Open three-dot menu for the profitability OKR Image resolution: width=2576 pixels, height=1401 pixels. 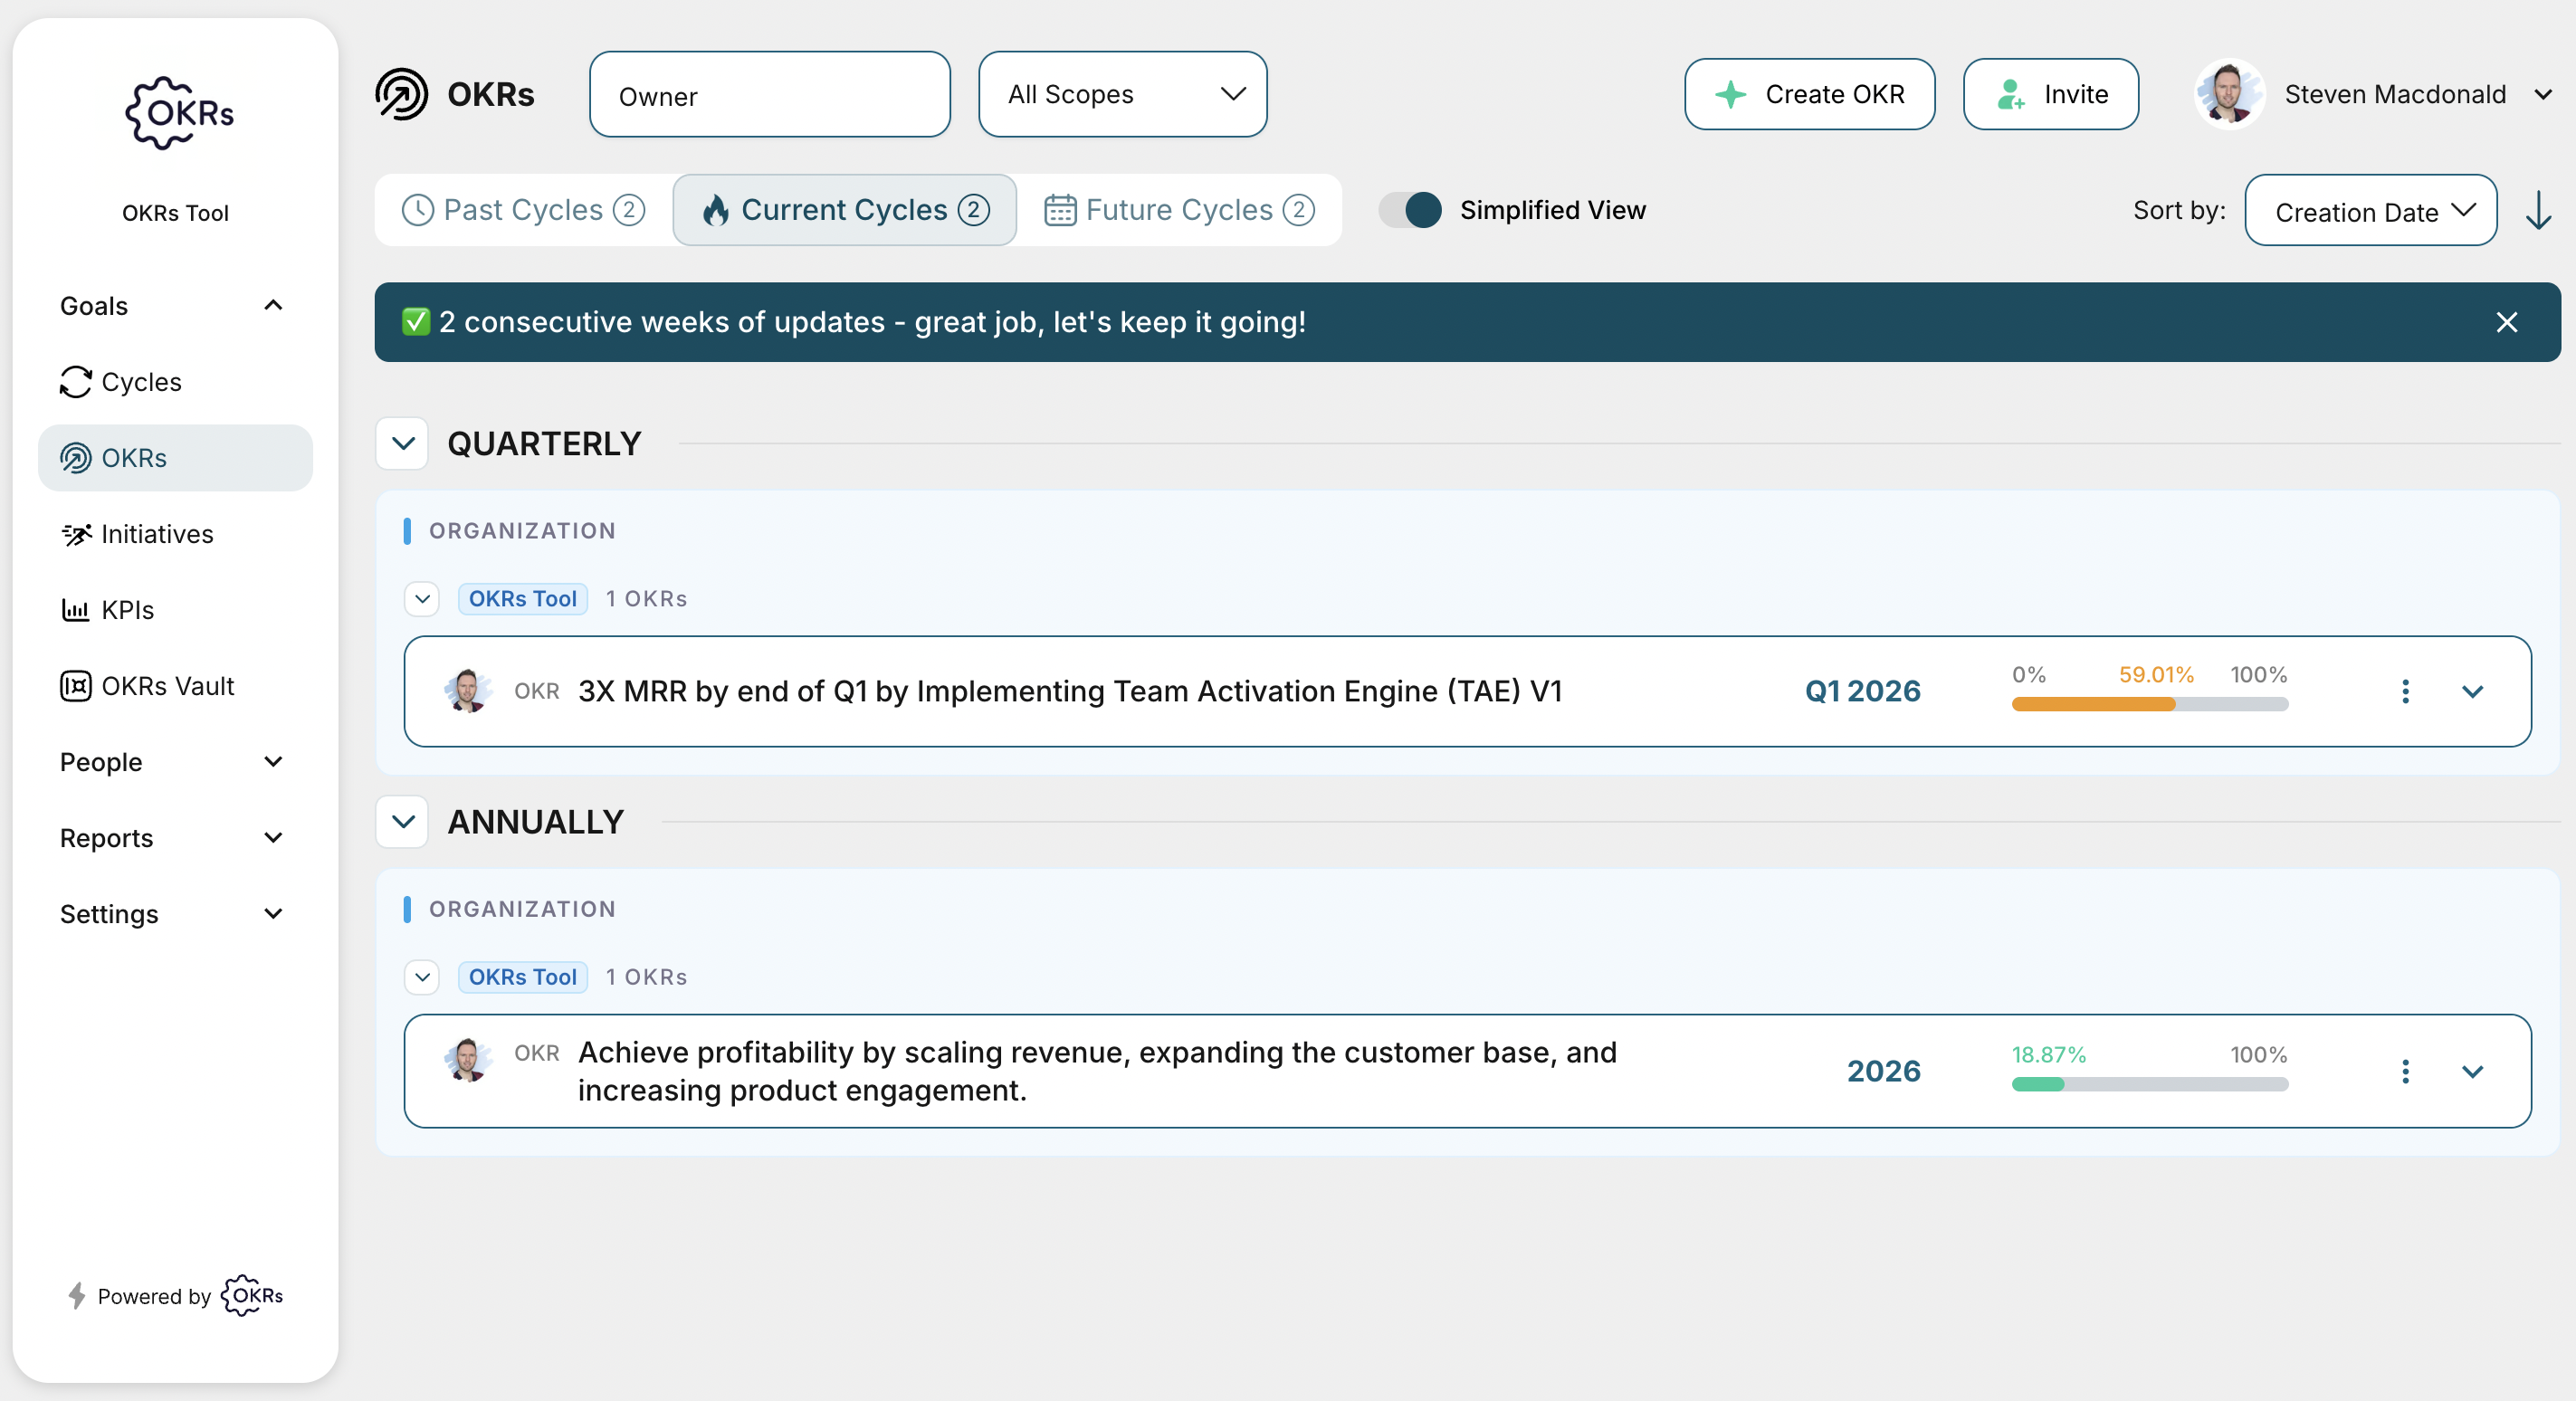pyautogui.click(x=2405, y=1071)
